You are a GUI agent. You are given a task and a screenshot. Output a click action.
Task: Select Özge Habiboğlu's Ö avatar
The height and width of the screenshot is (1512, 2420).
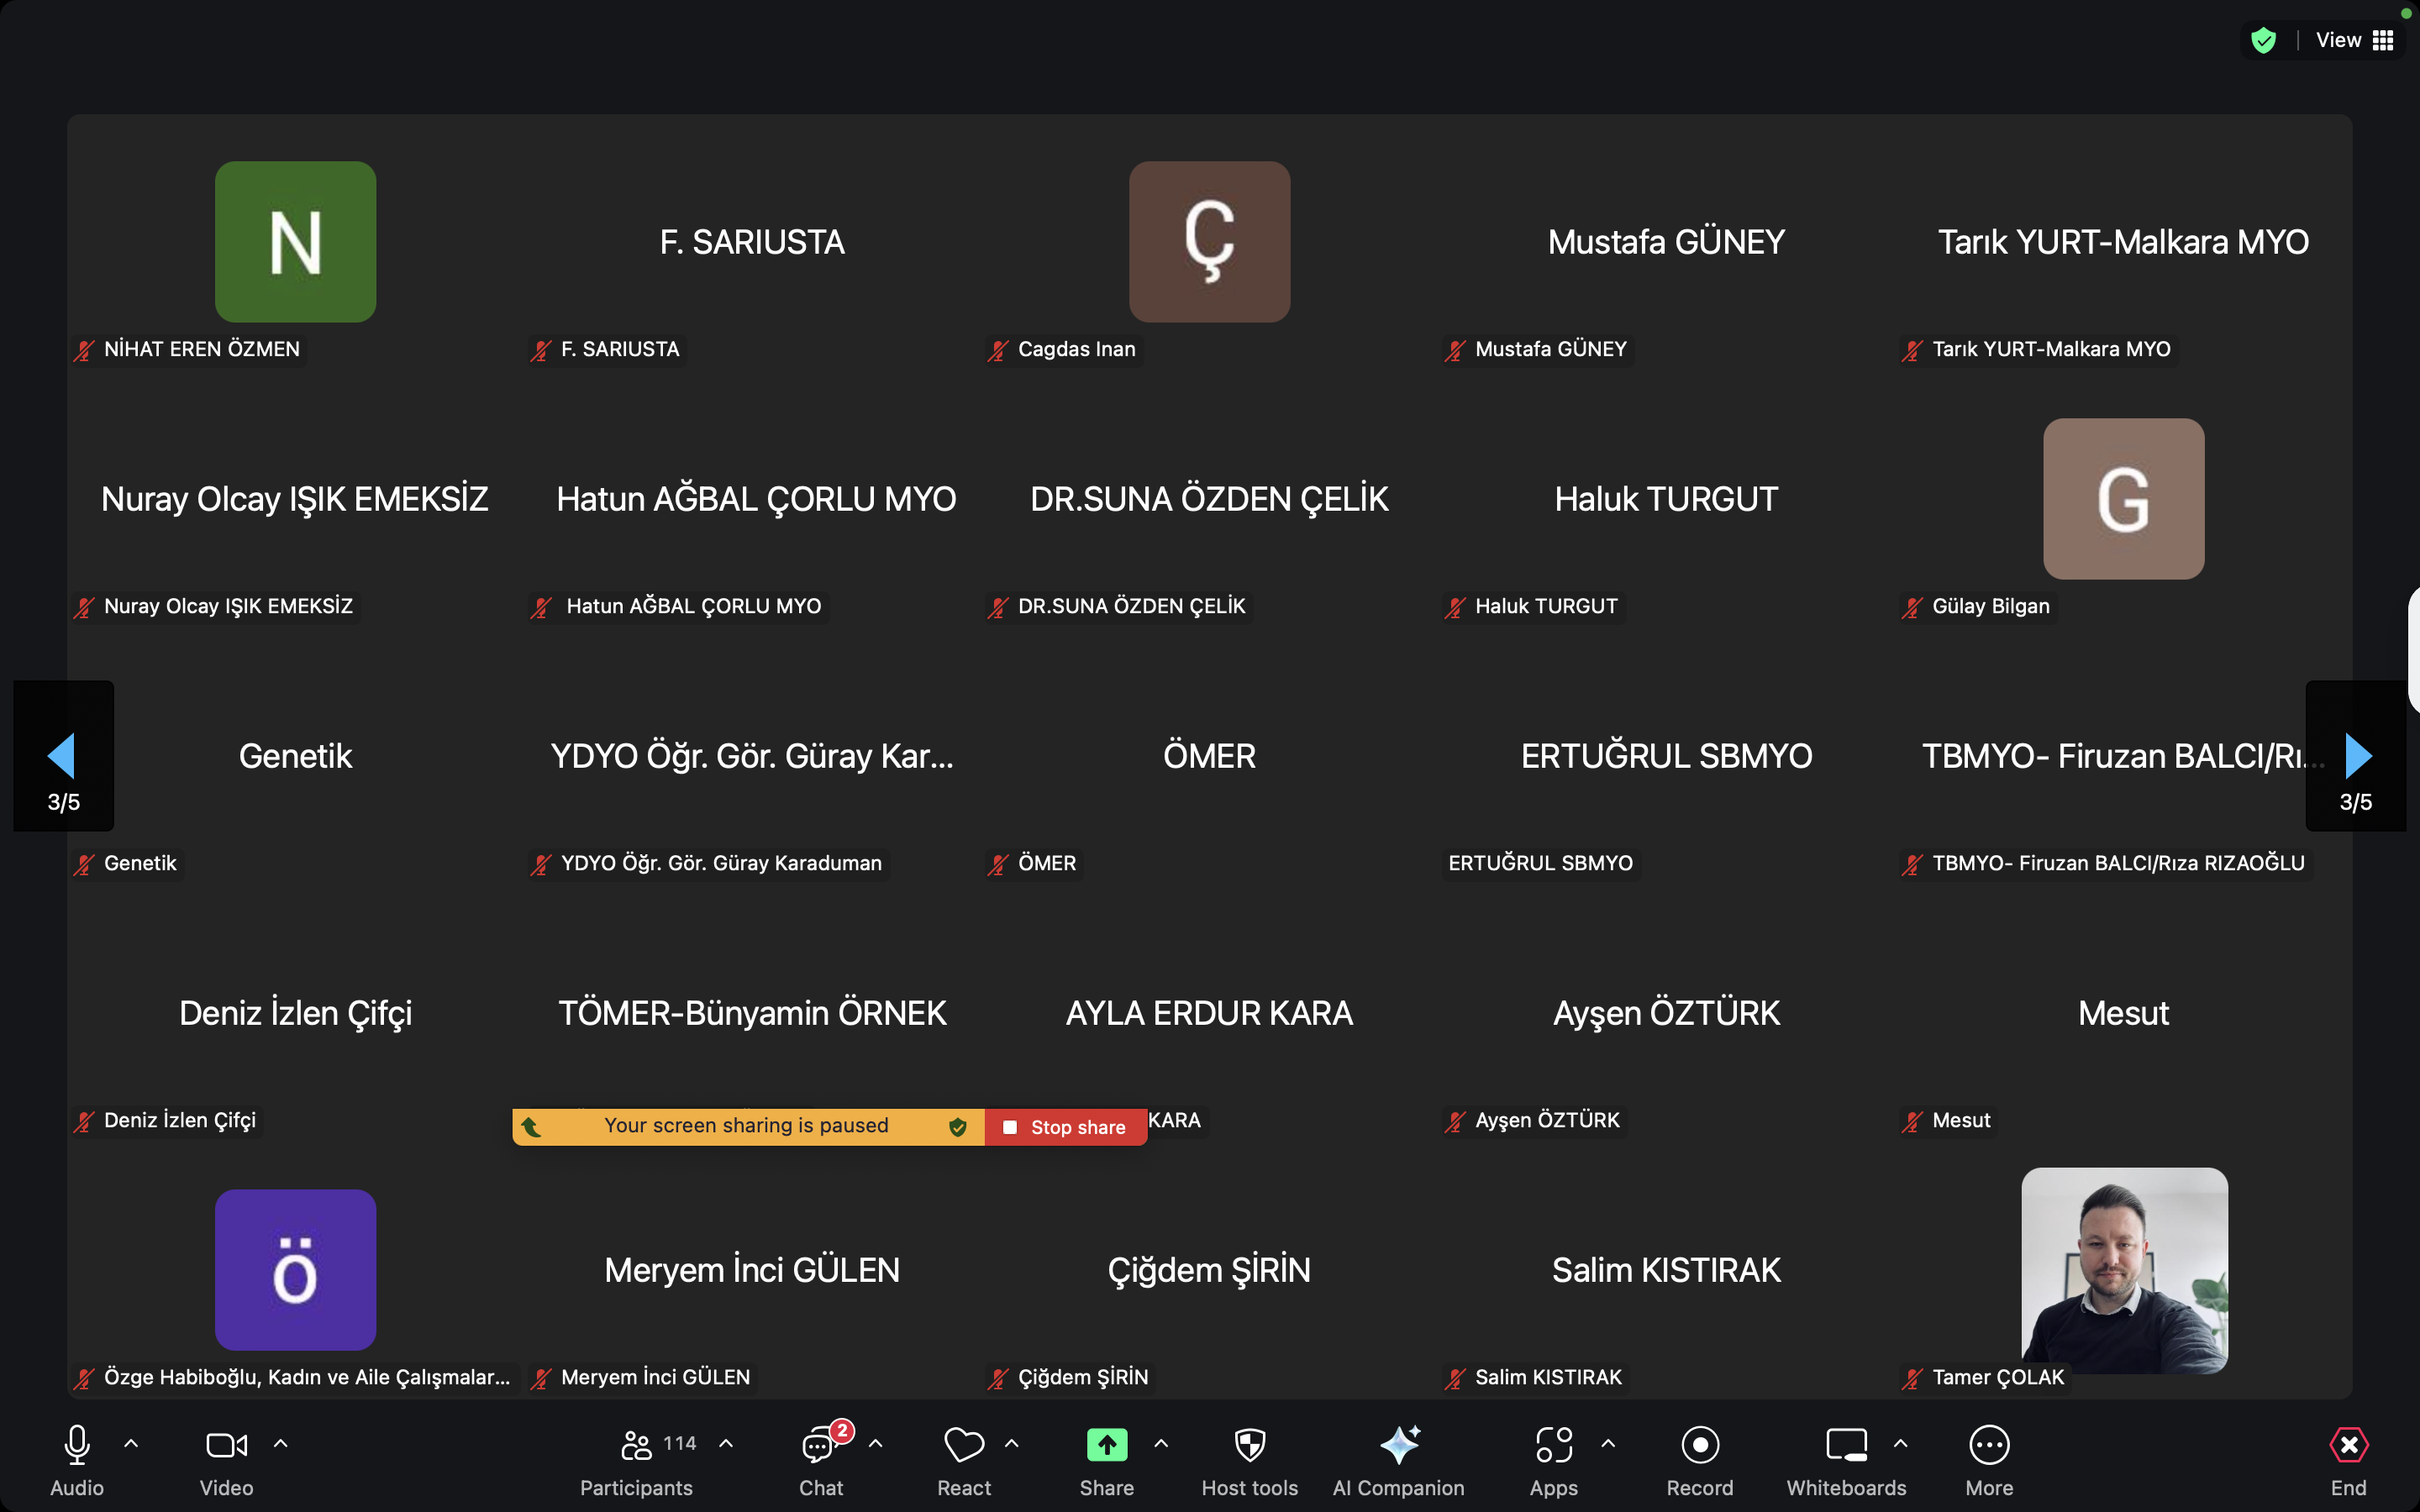point(296,1270)
